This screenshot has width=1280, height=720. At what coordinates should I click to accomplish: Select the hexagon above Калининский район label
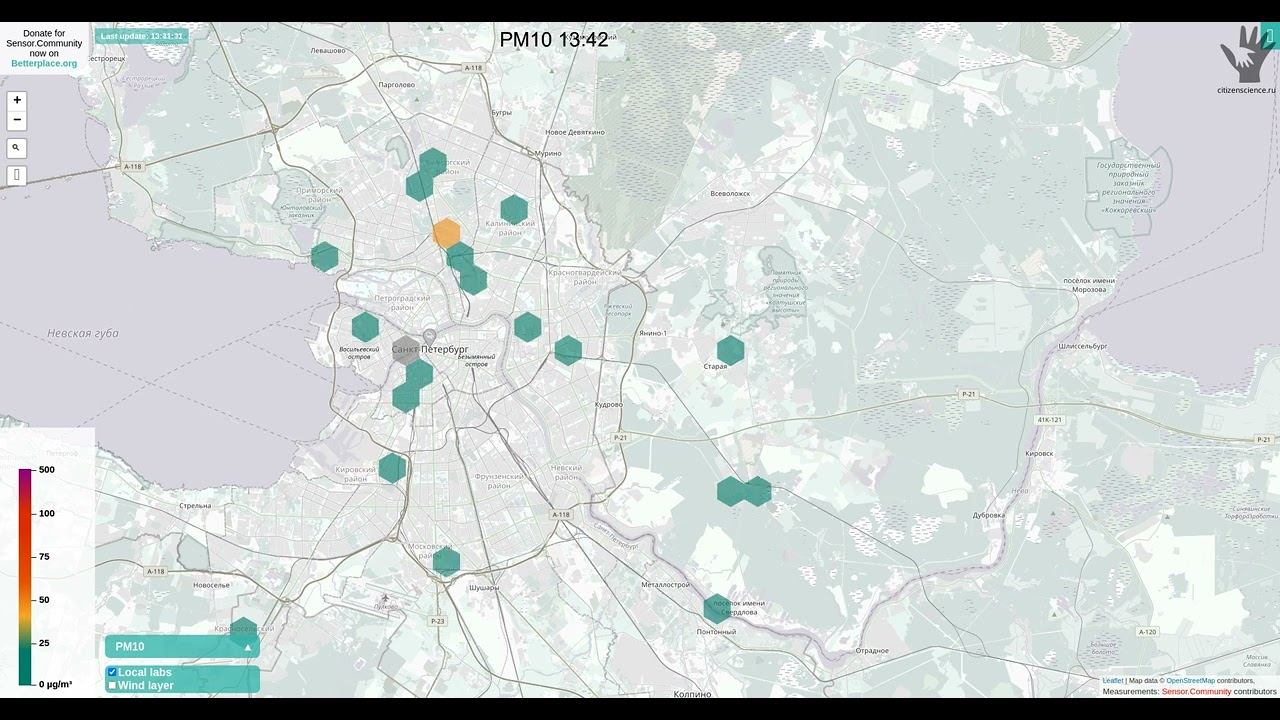514,210
